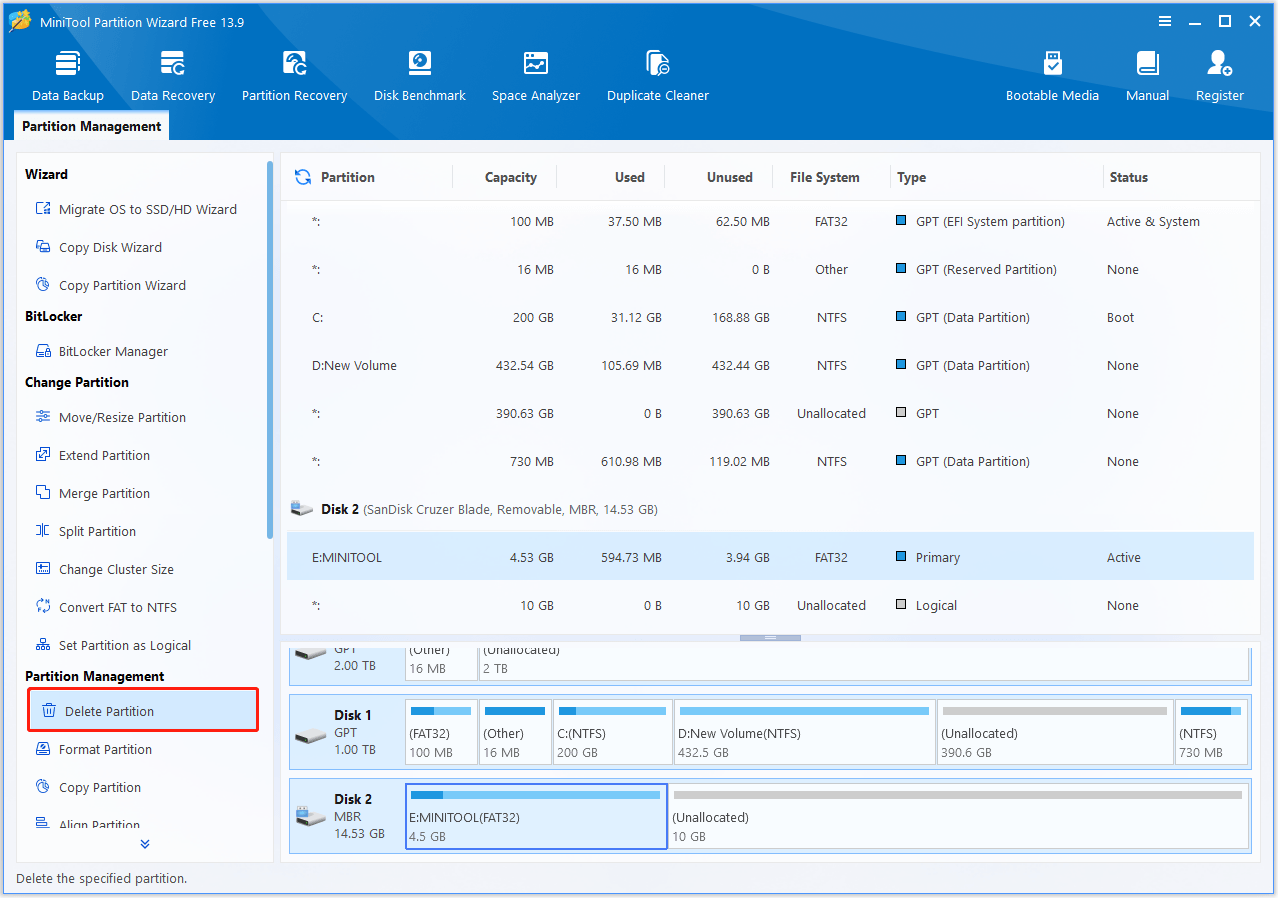This screenshot has height=898, width=1278.
Task: Sort the list by the Capacity column
Action: pos(510,177)
